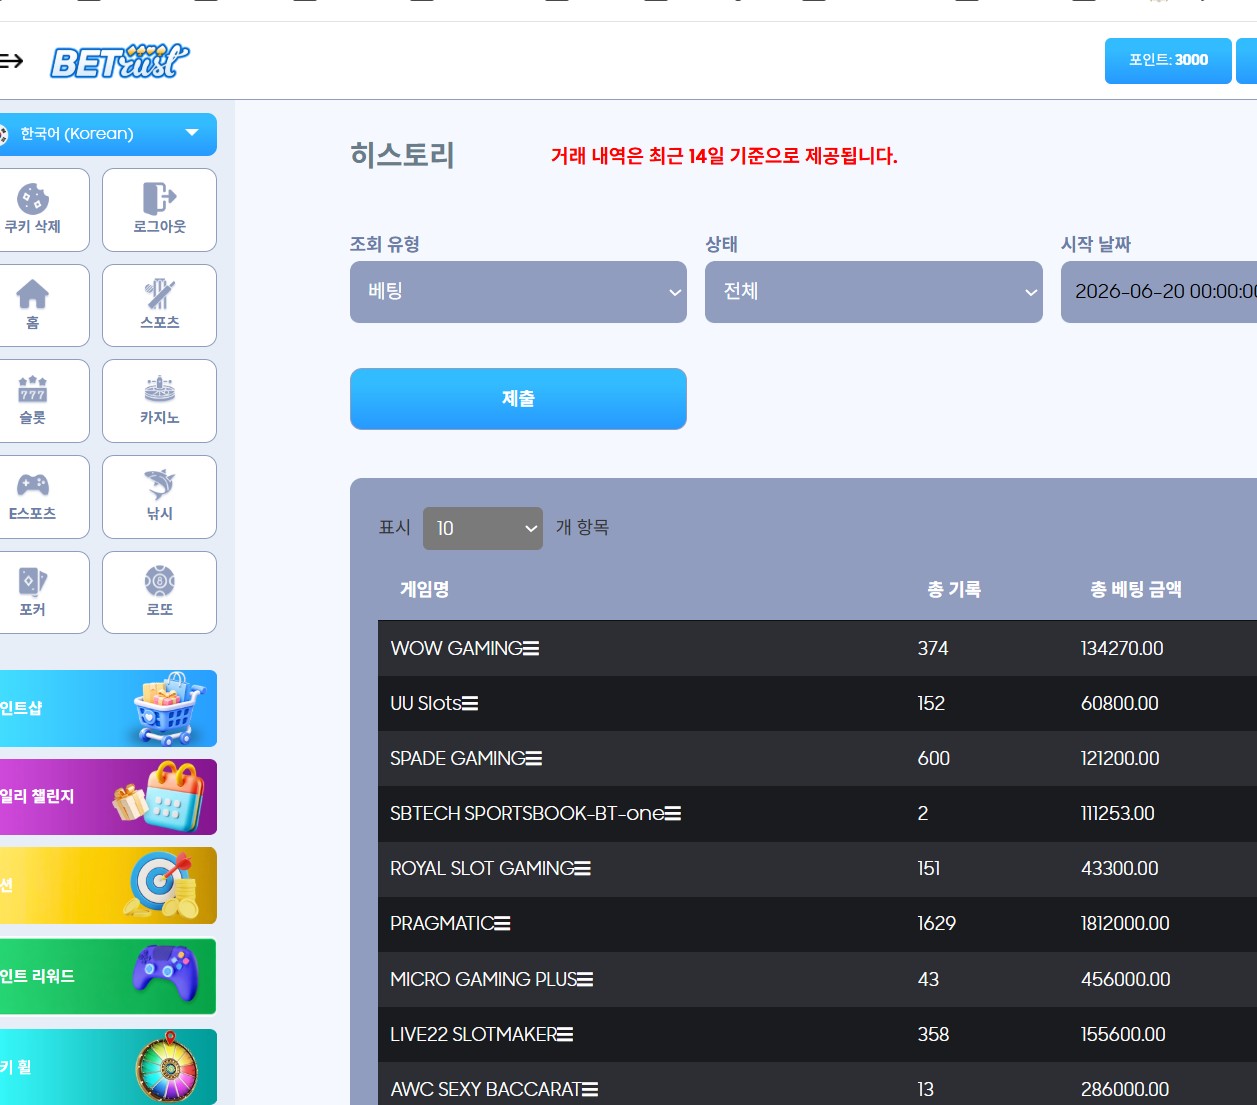
Task: Open the daily challenge calendar banner
Action: (x=108, y=797)
